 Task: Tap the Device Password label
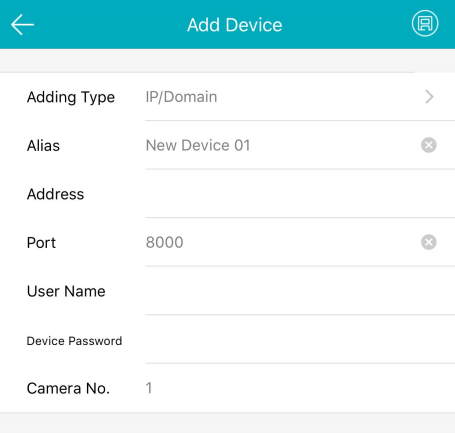(x=74, y=341)
